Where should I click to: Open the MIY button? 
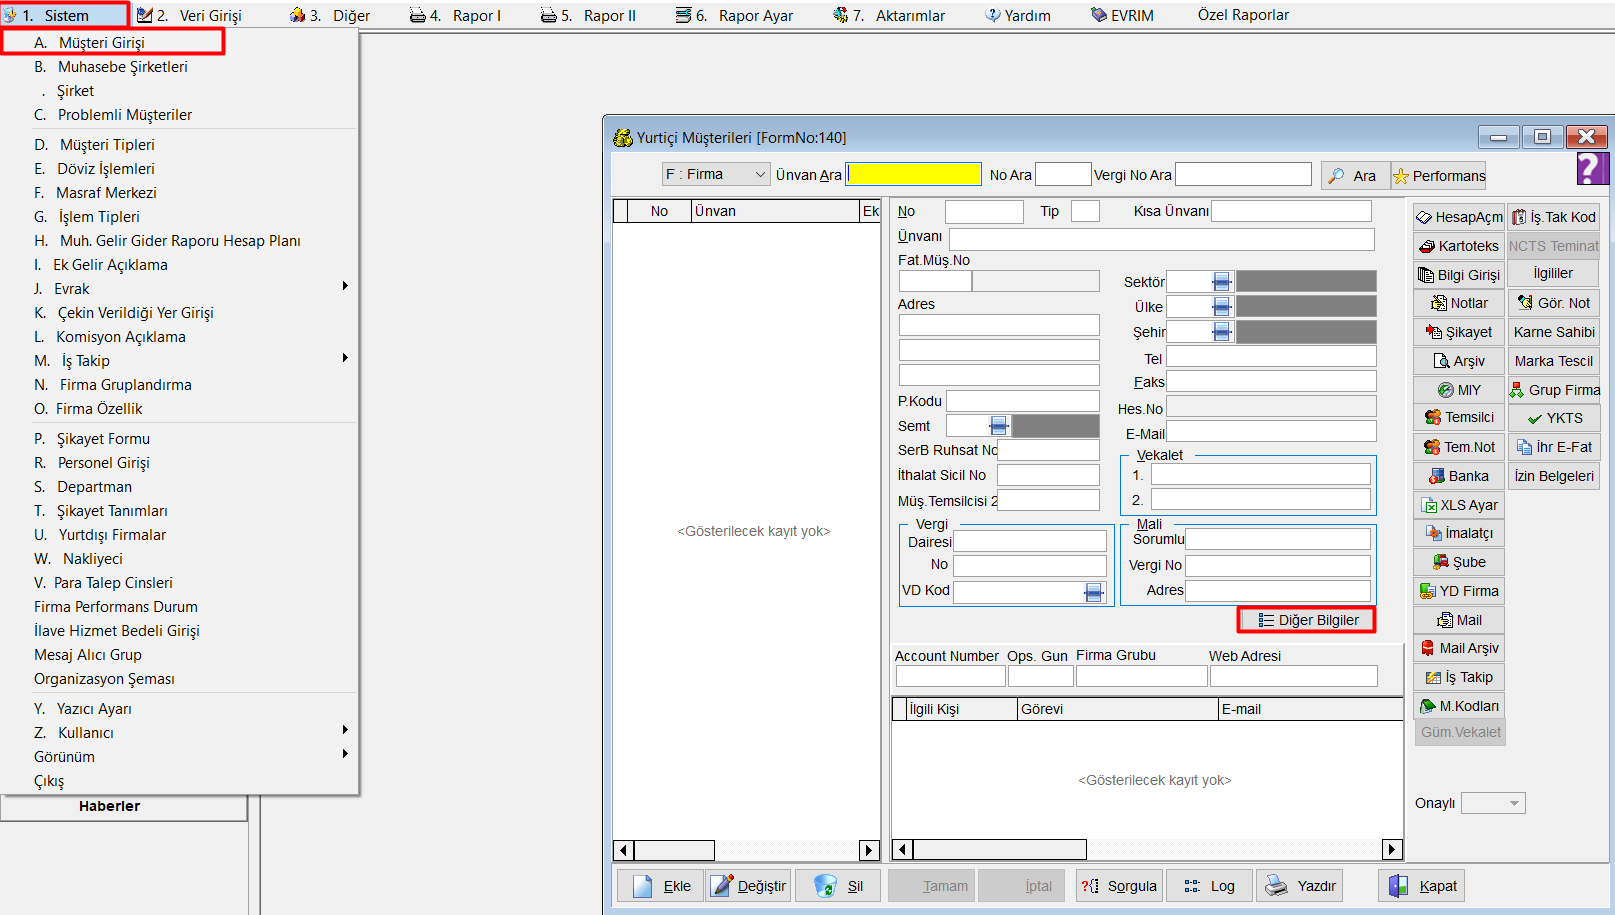coord(1459,390)
